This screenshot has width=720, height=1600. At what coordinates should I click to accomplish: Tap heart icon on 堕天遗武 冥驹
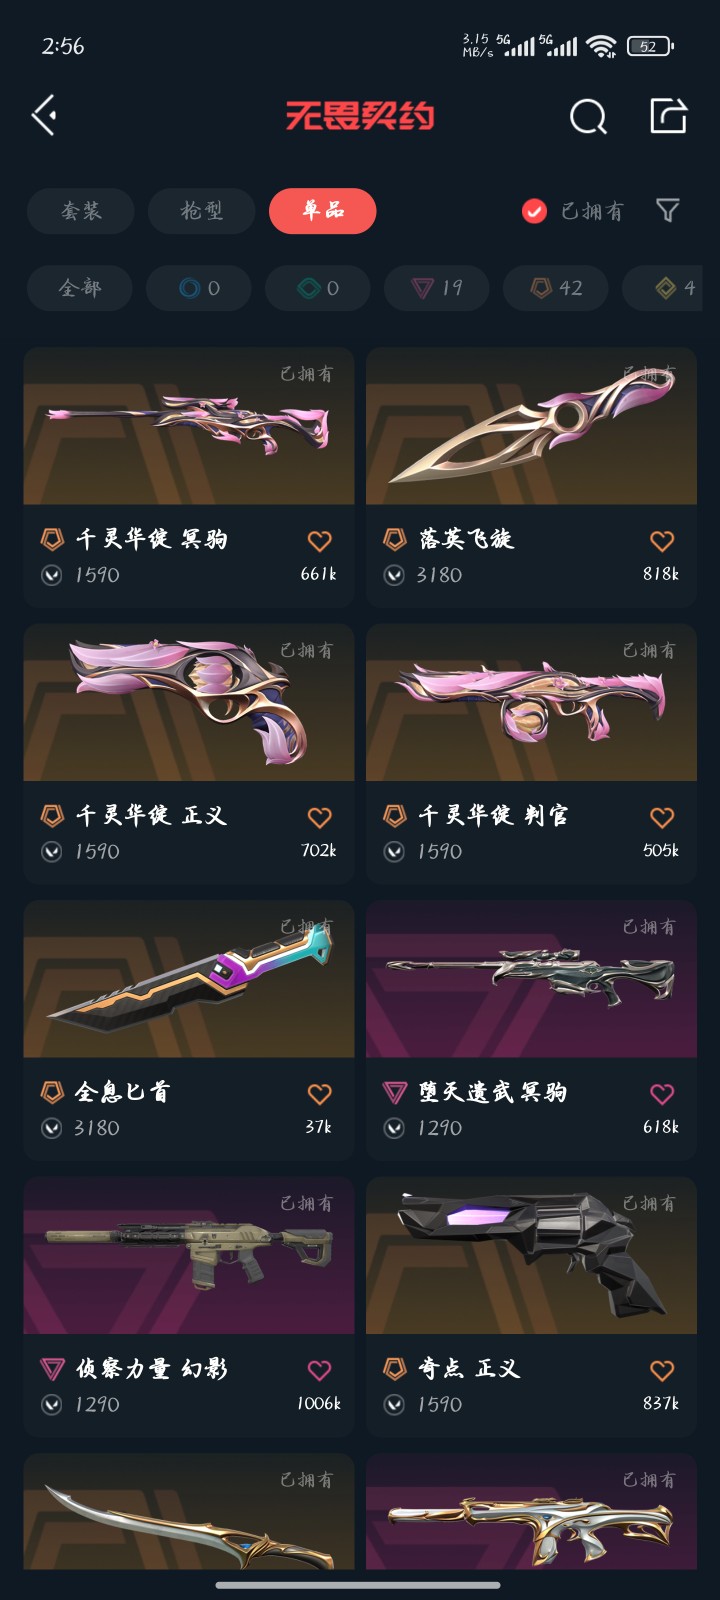click(x=662, y=1094)
